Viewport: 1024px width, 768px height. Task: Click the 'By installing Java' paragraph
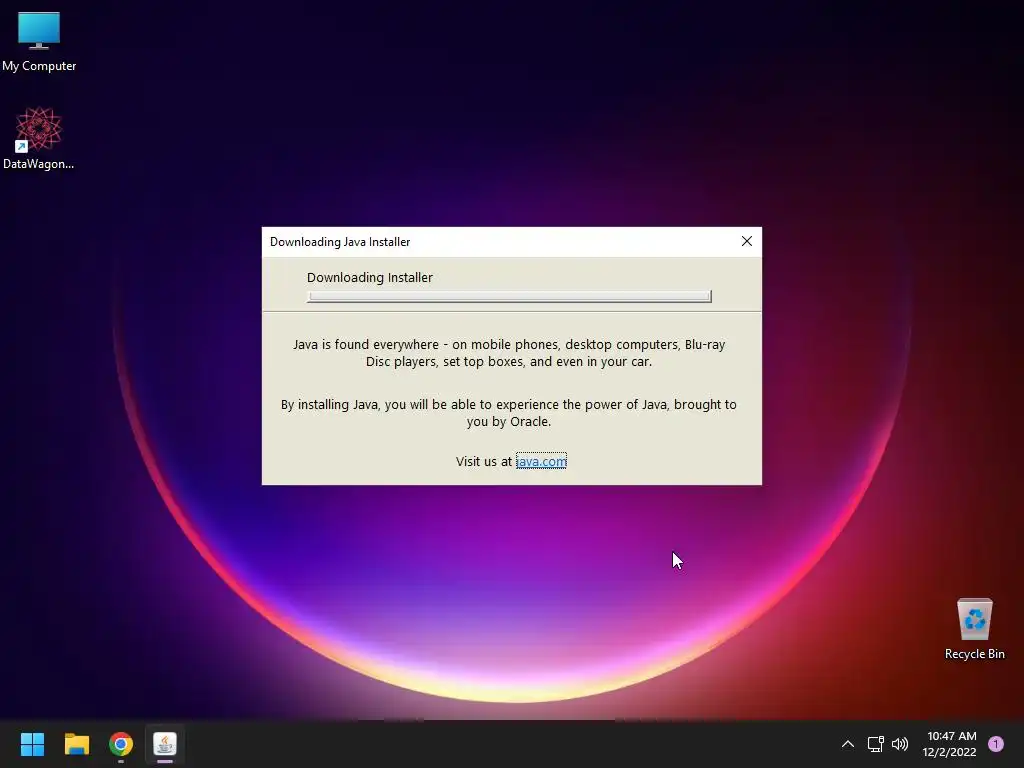coord(509,413)
